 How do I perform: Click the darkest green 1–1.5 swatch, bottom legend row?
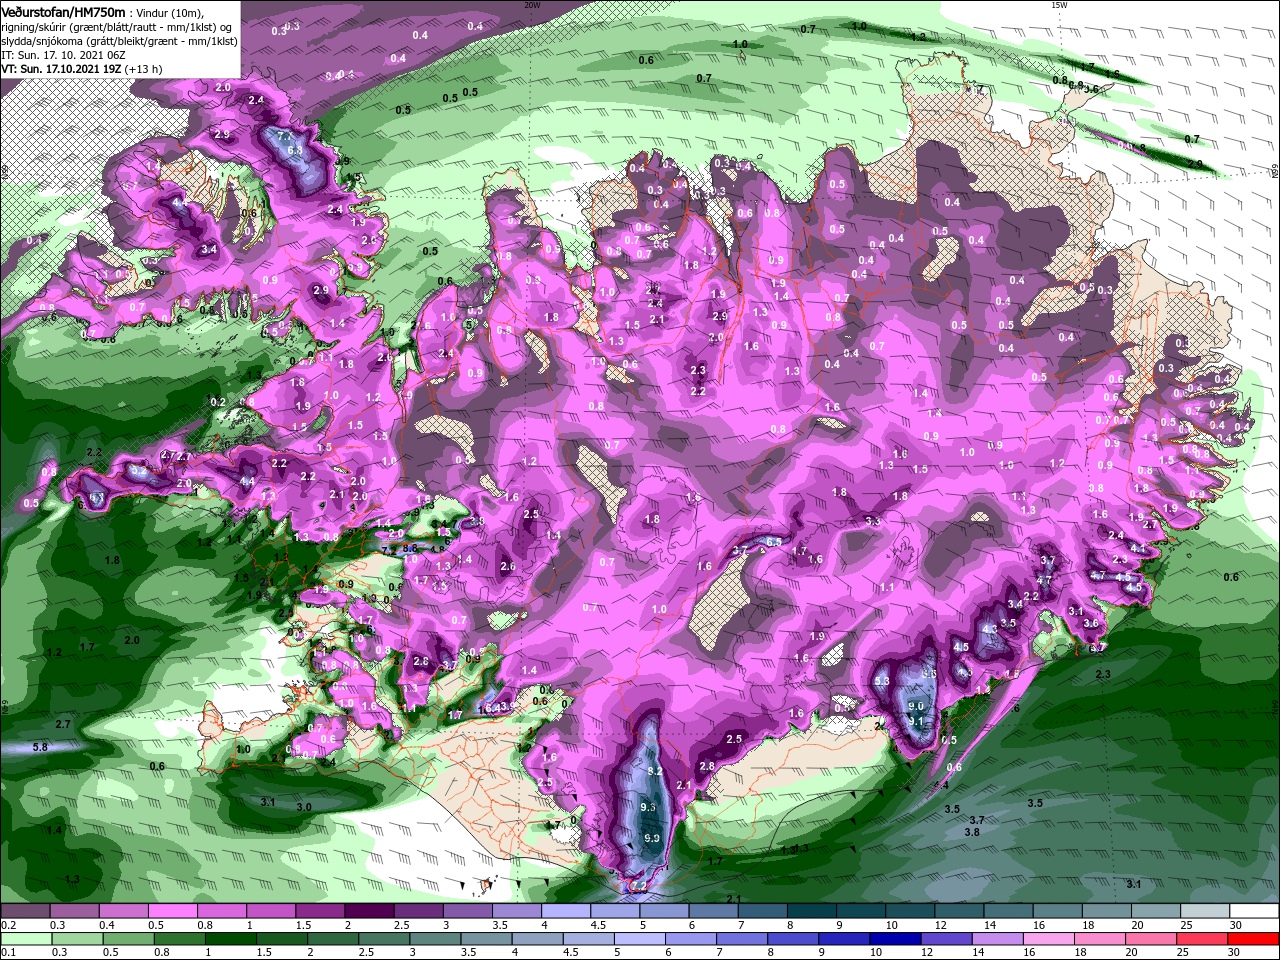pos(232,939)
